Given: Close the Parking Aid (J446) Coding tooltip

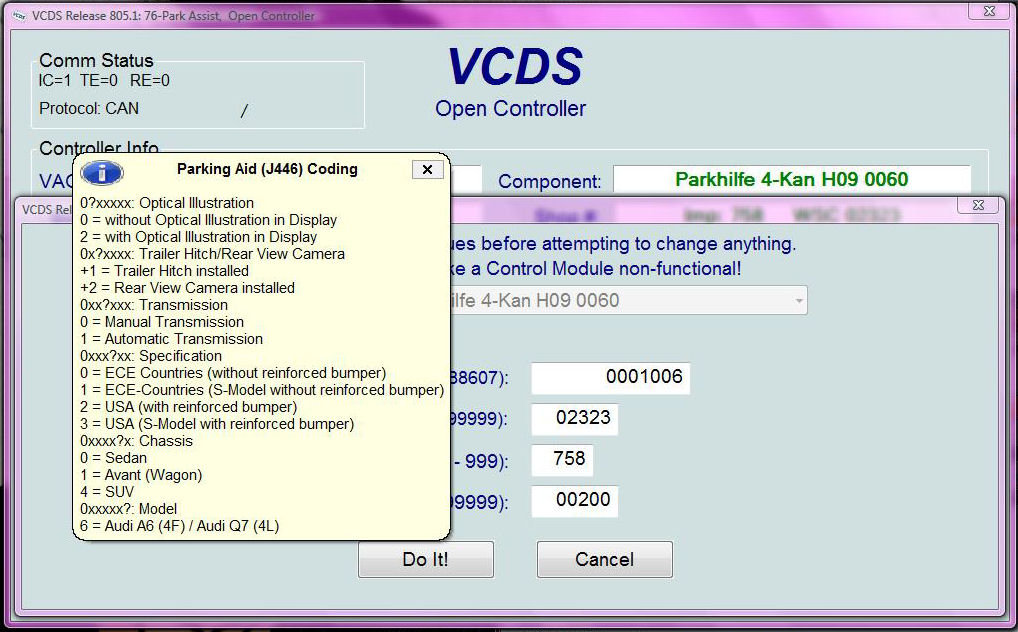Looking at the screenshot, I should point(427,170).
